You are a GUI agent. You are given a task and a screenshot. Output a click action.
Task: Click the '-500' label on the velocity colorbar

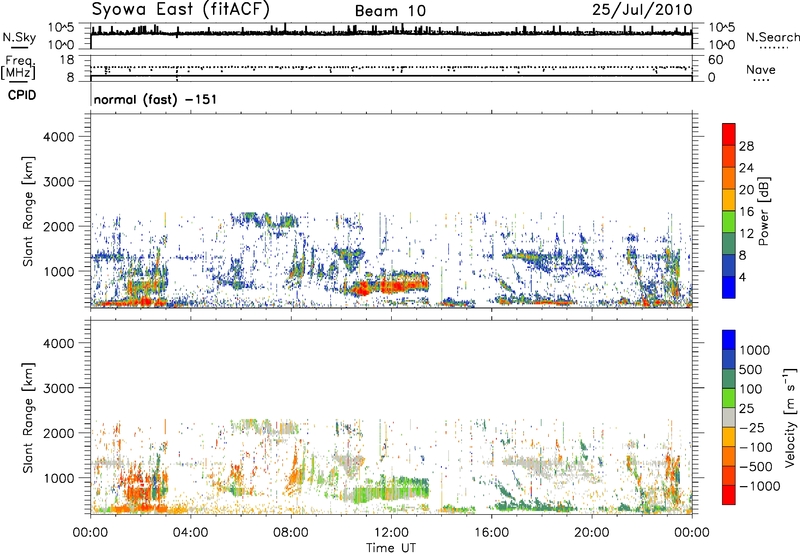pos(756,467)
